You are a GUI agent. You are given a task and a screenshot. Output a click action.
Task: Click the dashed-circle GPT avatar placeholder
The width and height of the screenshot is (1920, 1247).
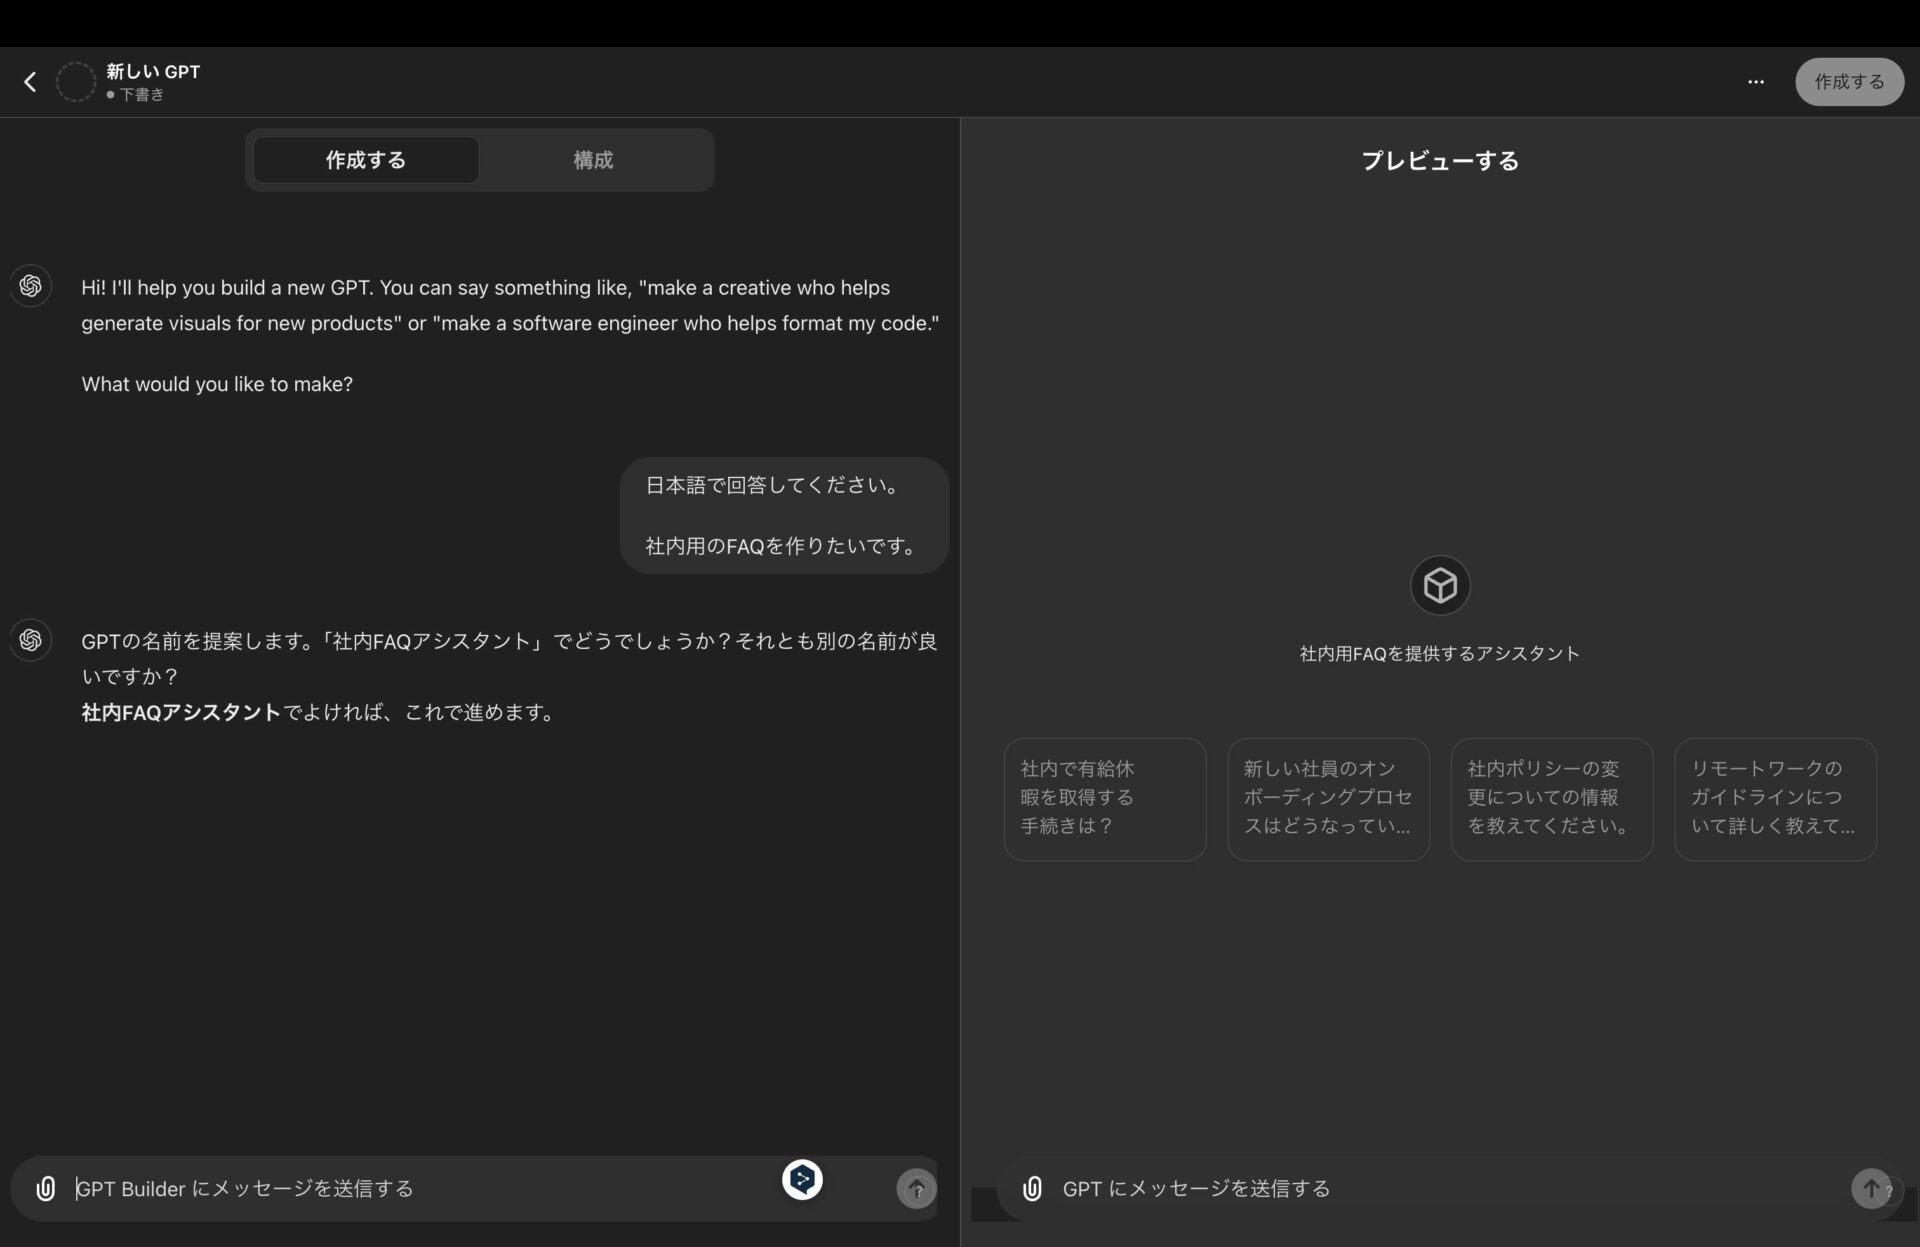click(76, 82)
